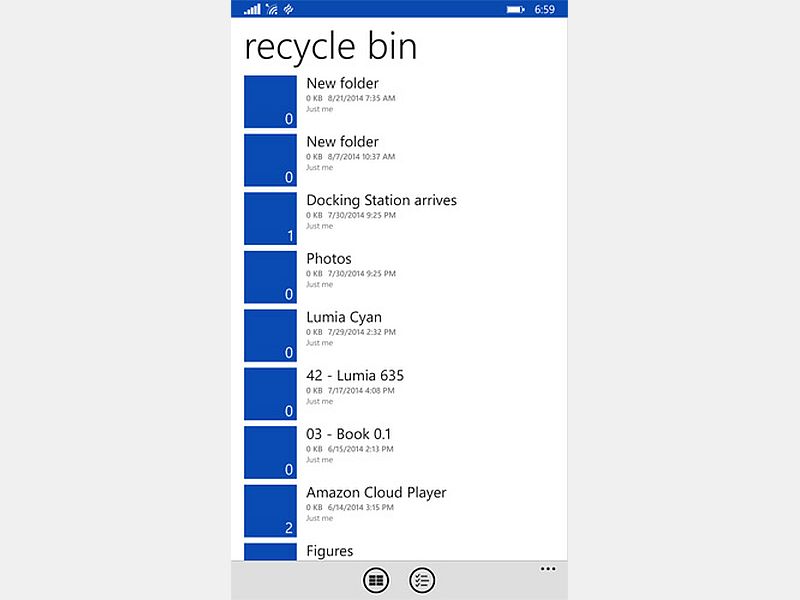Viewport: 800px width, 600px height.
Task: Tap Just me under Photos
Action: (319, 284)
